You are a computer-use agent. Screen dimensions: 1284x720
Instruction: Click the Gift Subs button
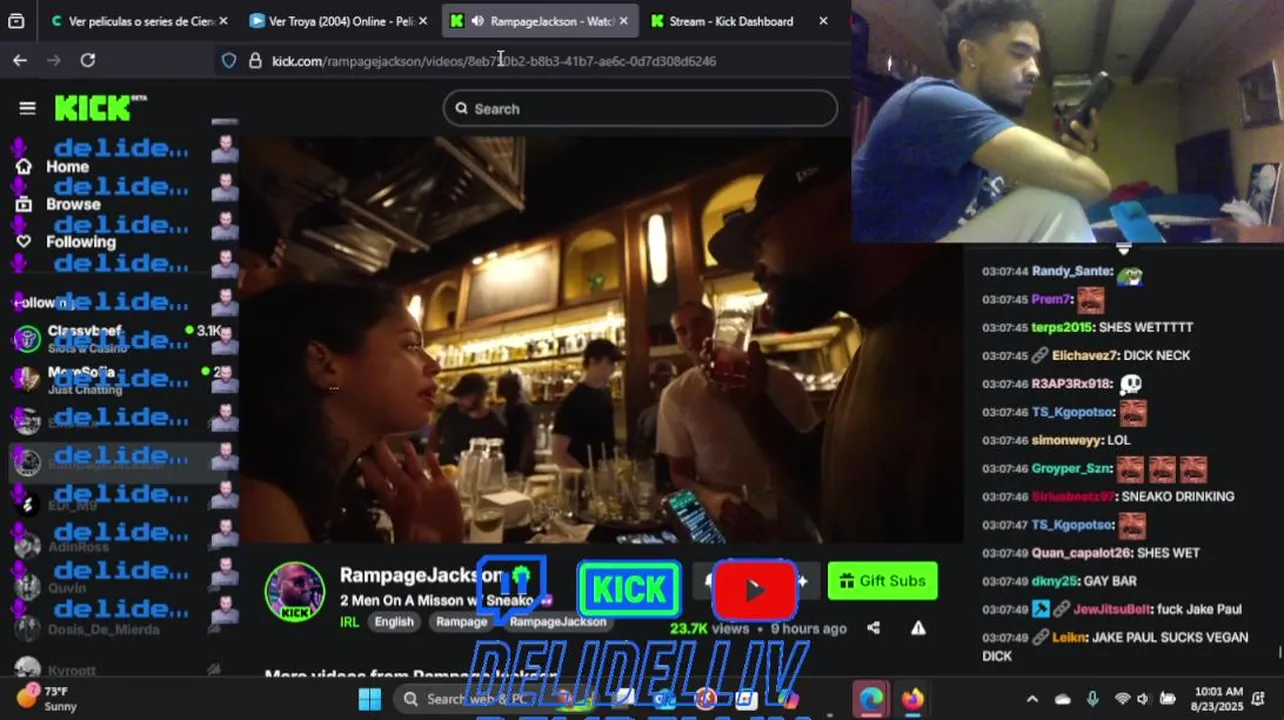click(x=882, y=581)
